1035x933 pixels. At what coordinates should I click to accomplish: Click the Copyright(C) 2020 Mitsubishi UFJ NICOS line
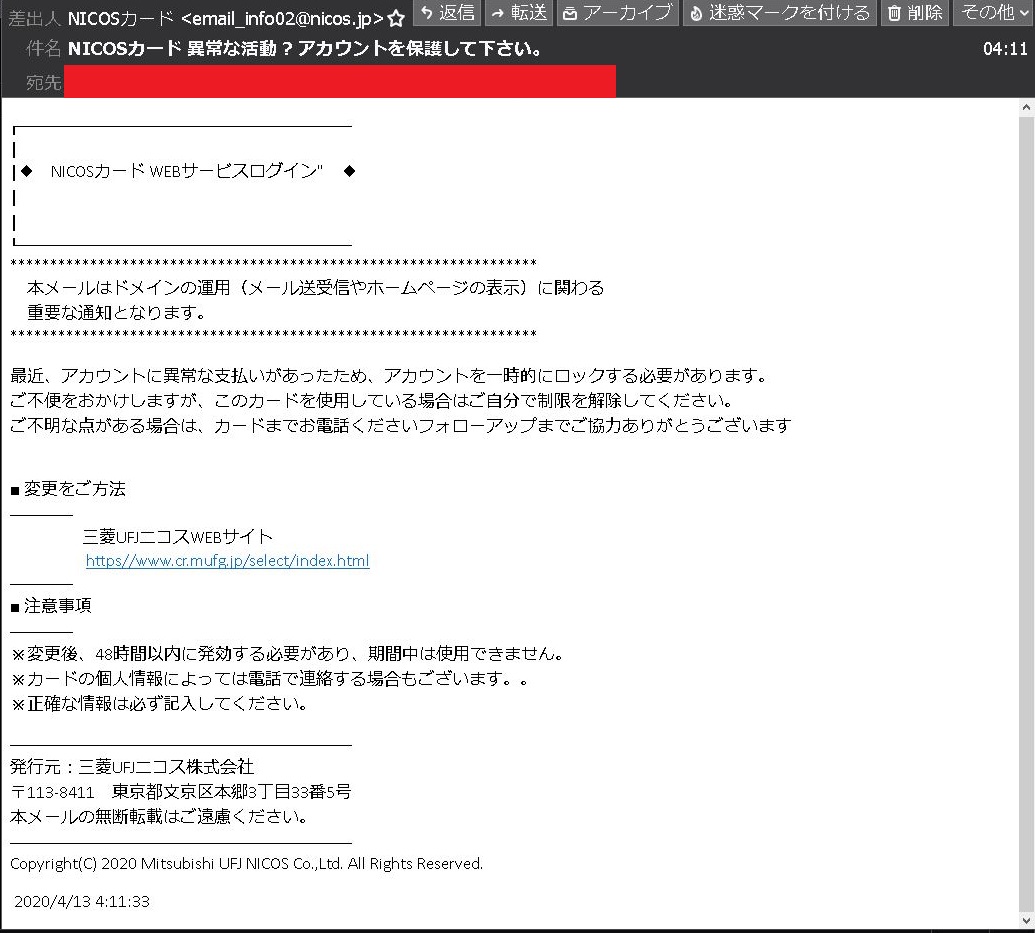click(246, 864)
